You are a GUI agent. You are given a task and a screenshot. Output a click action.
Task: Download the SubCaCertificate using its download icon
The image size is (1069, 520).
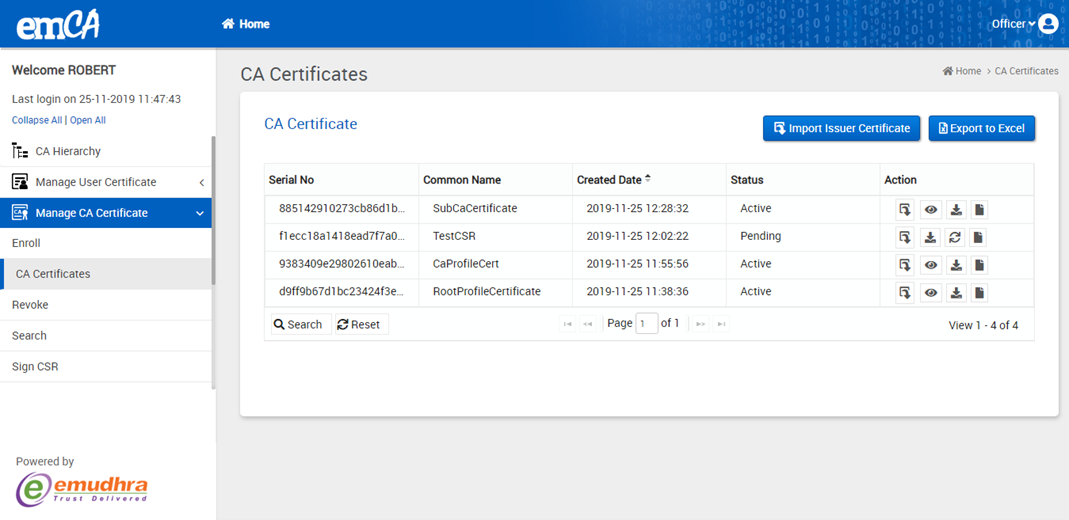(x=955, y=210)
